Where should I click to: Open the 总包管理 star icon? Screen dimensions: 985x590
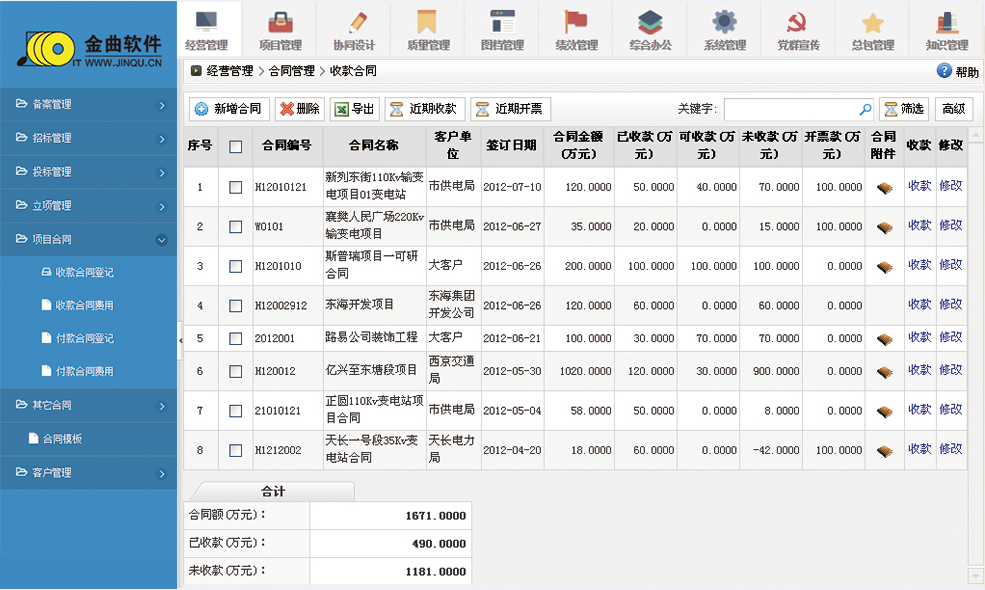(872, 22)
